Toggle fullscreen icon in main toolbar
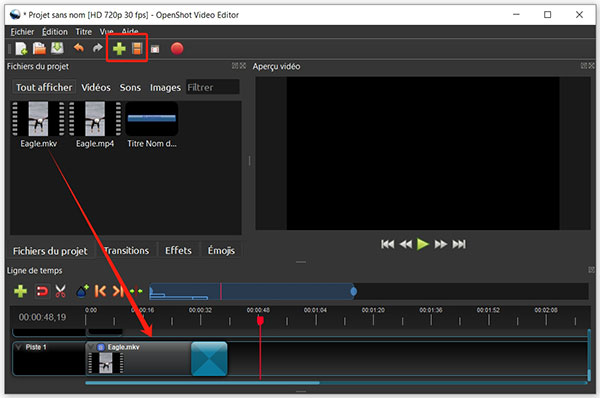600x398 pixels. coord(155,49)
